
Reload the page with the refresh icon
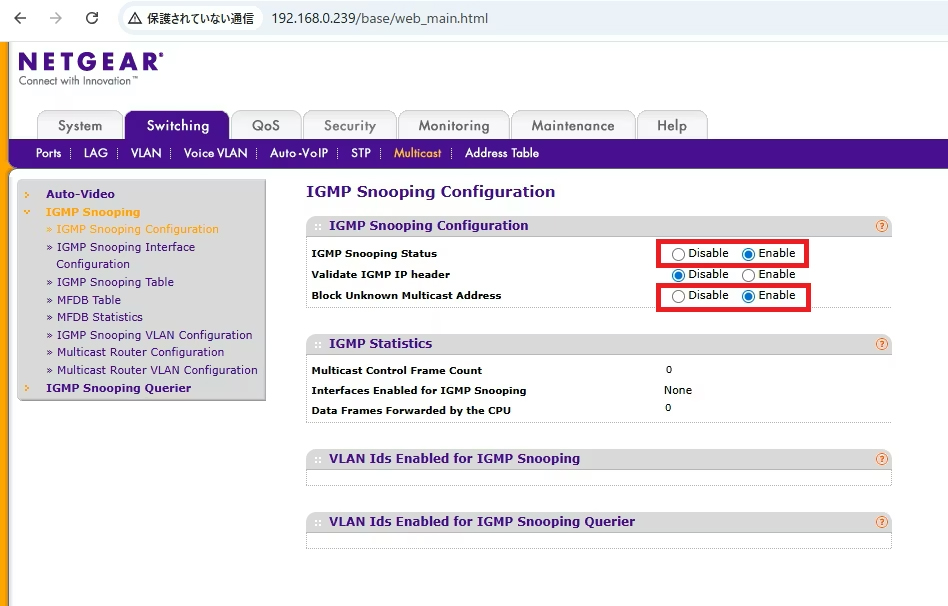point(91,17)
